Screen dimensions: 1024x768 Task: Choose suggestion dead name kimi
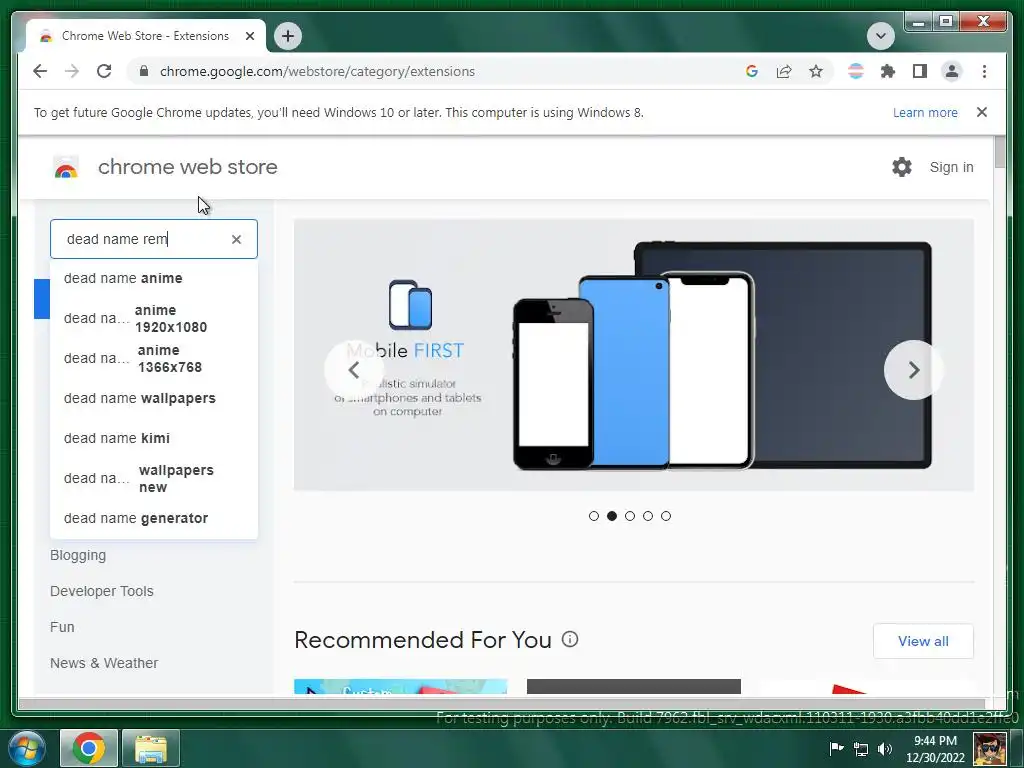[154, 438]
